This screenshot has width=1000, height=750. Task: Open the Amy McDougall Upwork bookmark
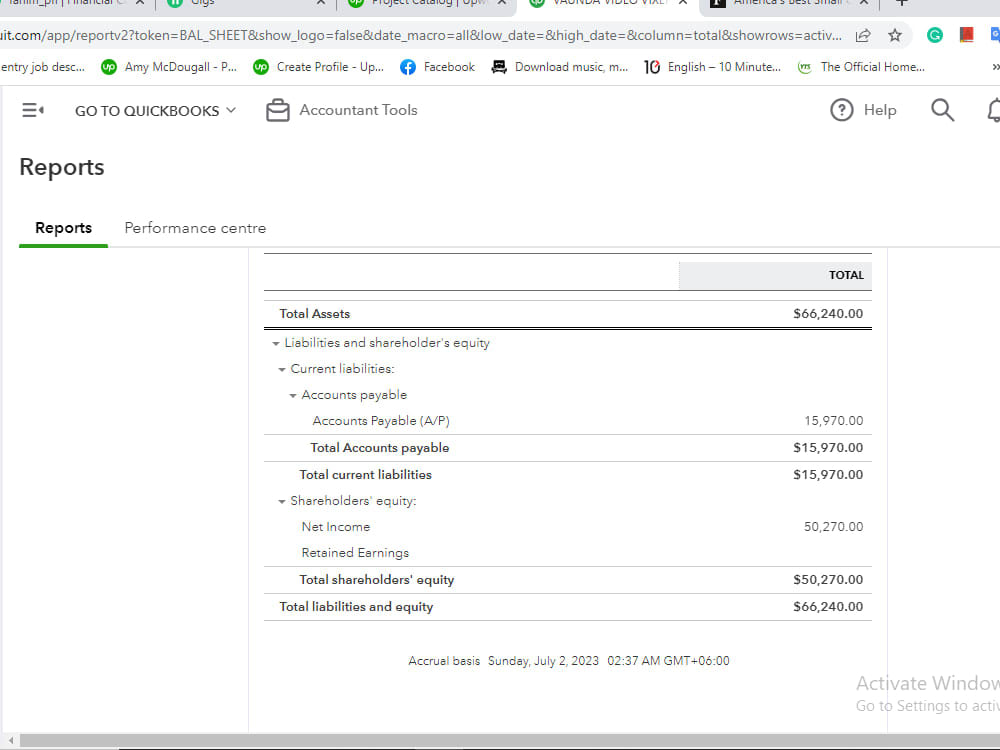click(169, 67)
